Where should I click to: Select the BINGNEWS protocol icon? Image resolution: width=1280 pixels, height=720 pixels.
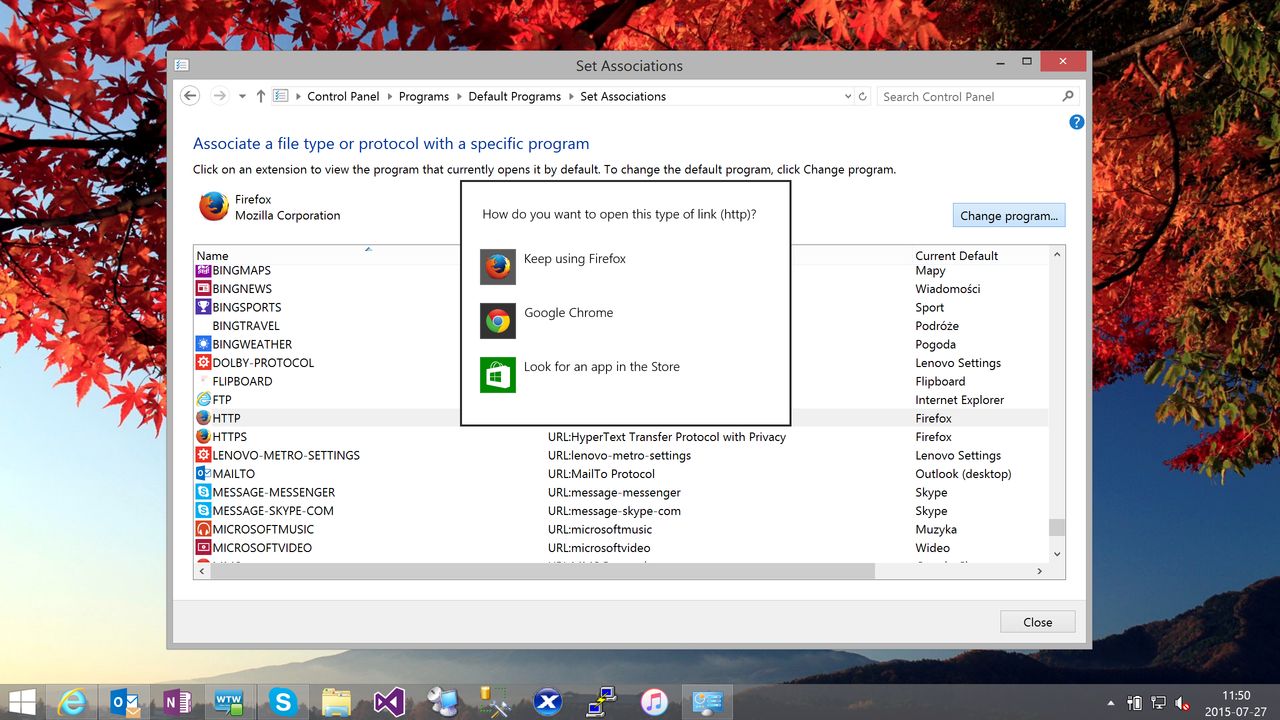coord(203,289)
